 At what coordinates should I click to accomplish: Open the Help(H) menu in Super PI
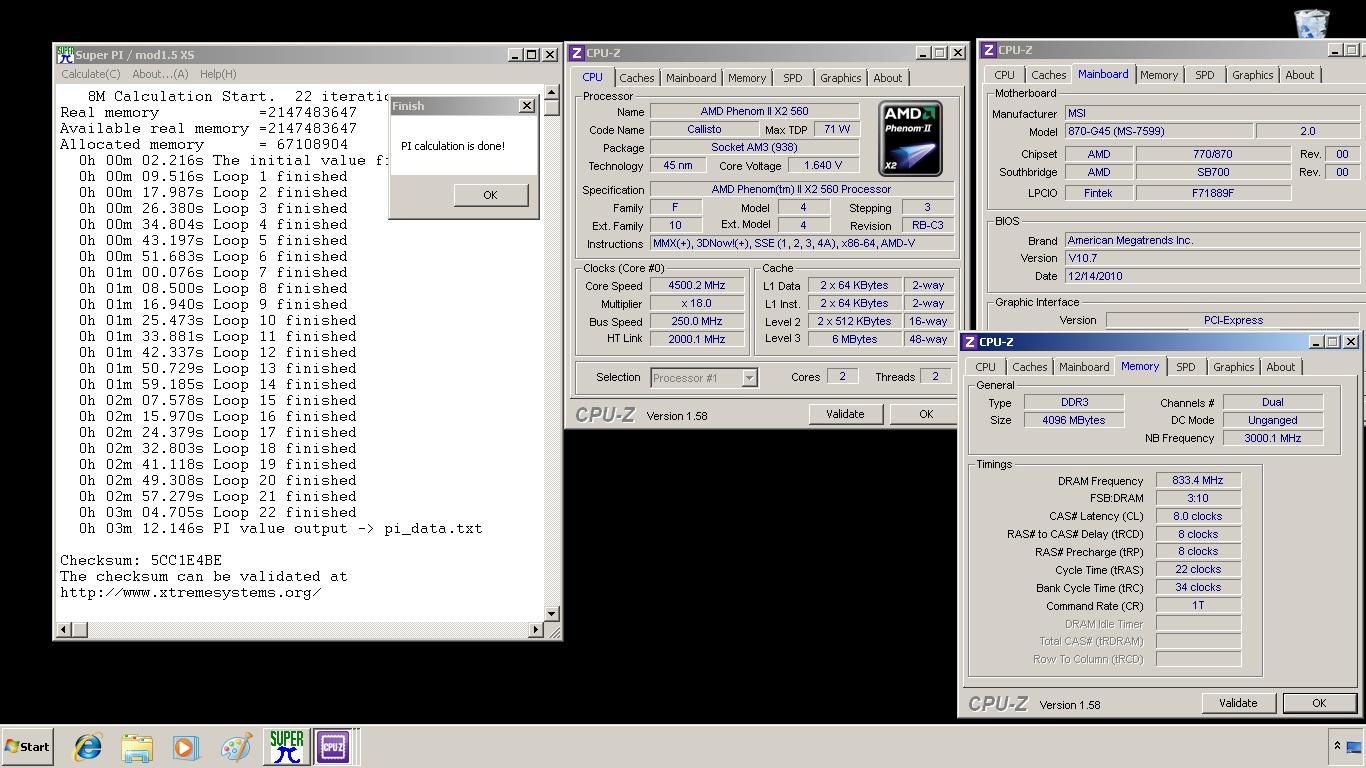pyautogui.click(x=218, y=74)
